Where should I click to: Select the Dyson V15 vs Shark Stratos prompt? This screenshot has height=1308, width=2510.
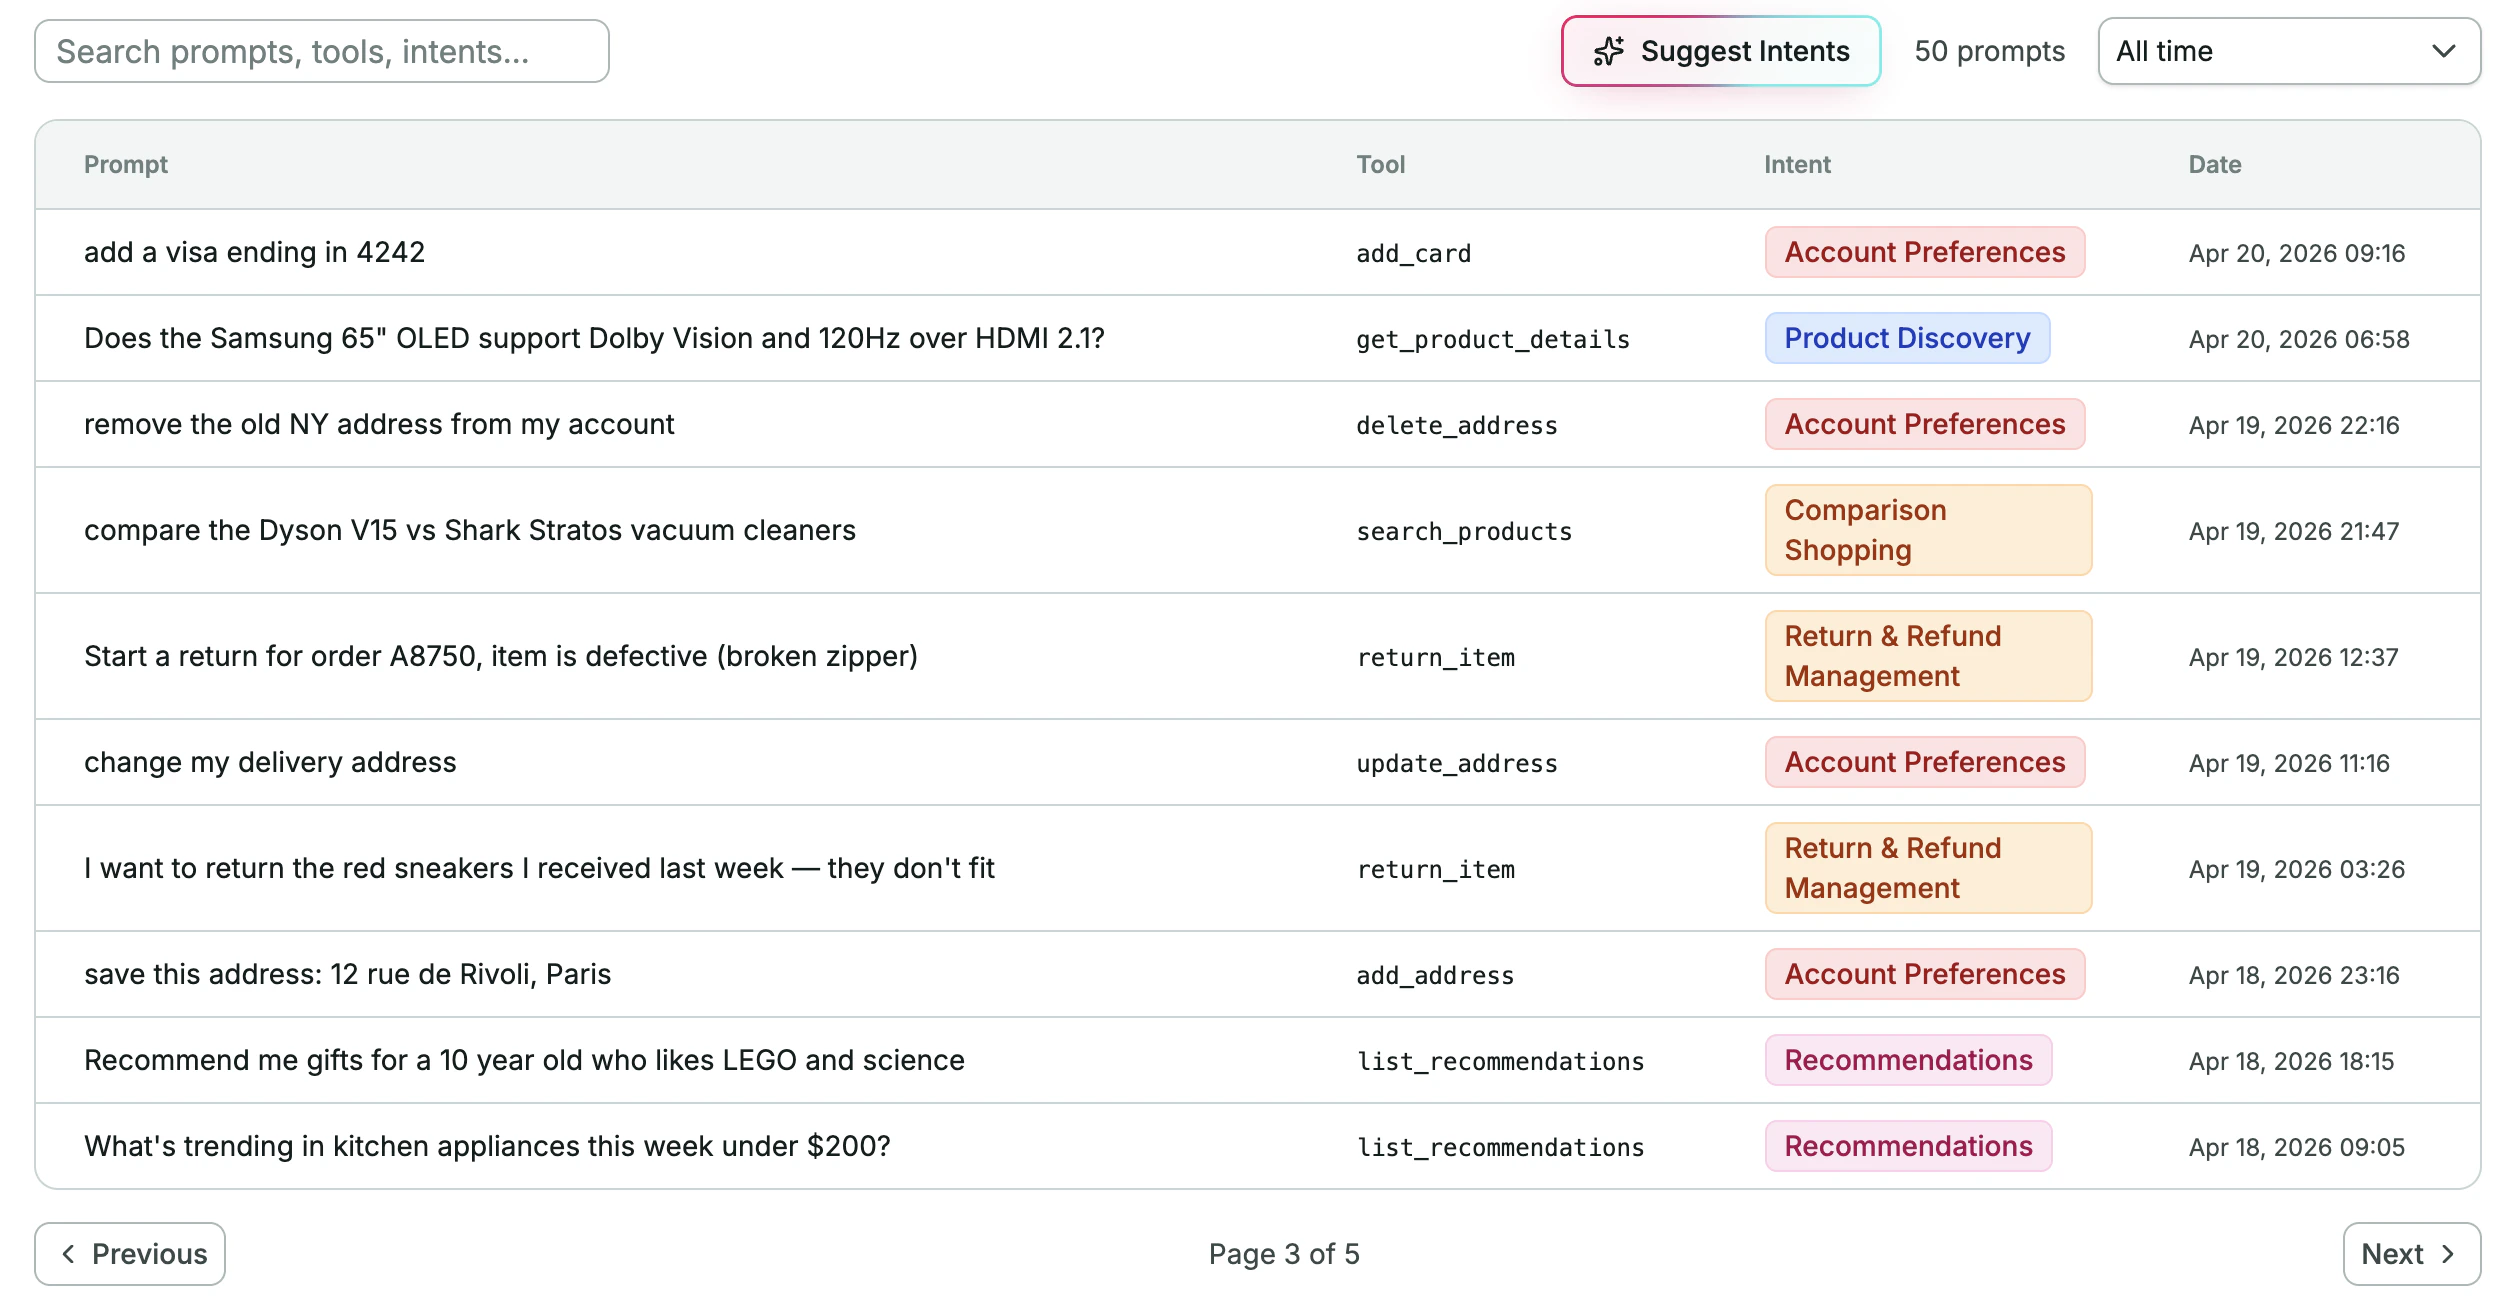click(470, 530)
